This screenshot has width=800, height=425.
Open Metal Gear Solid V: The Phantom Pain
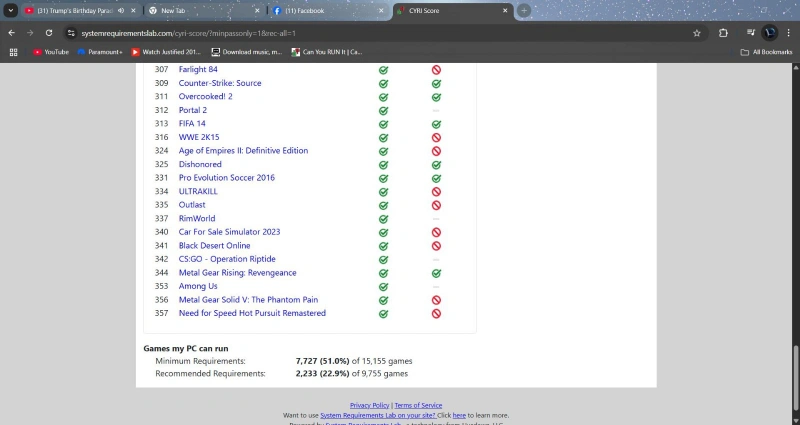coord(248,299)
